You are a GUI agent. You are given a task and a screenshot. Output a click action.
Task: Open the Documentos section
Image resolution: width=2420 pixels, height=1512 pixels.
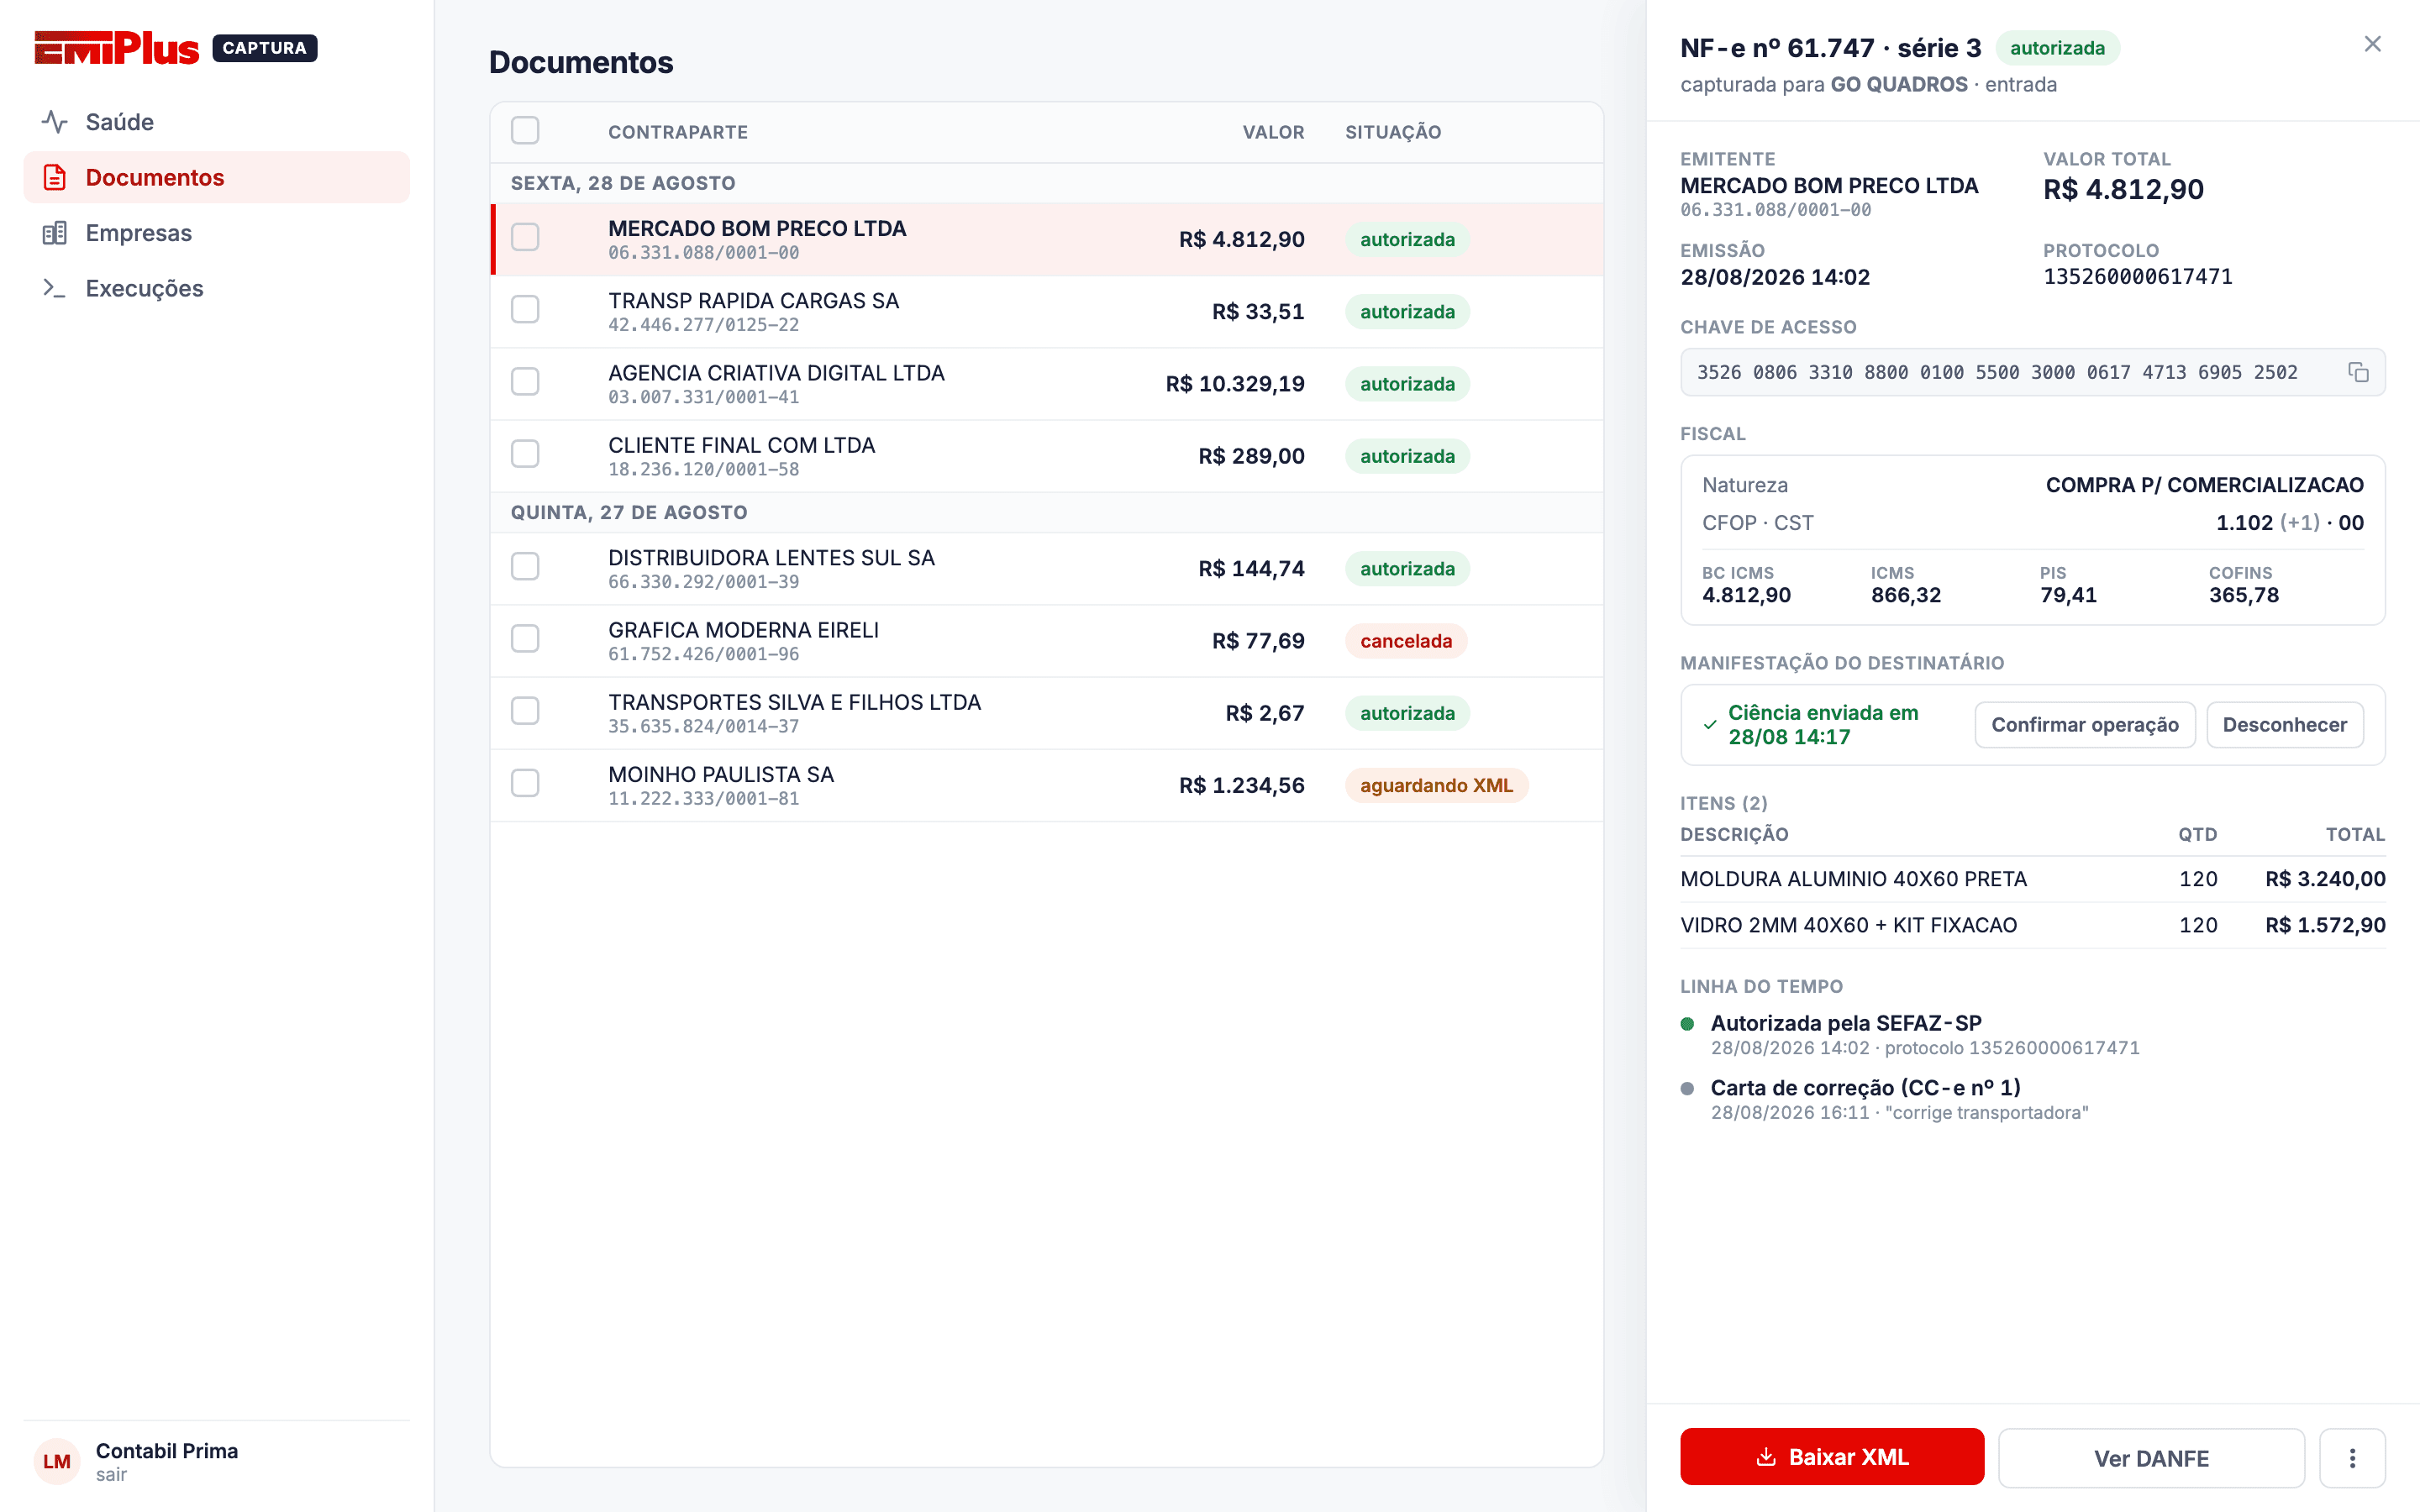tap(216, 178)
